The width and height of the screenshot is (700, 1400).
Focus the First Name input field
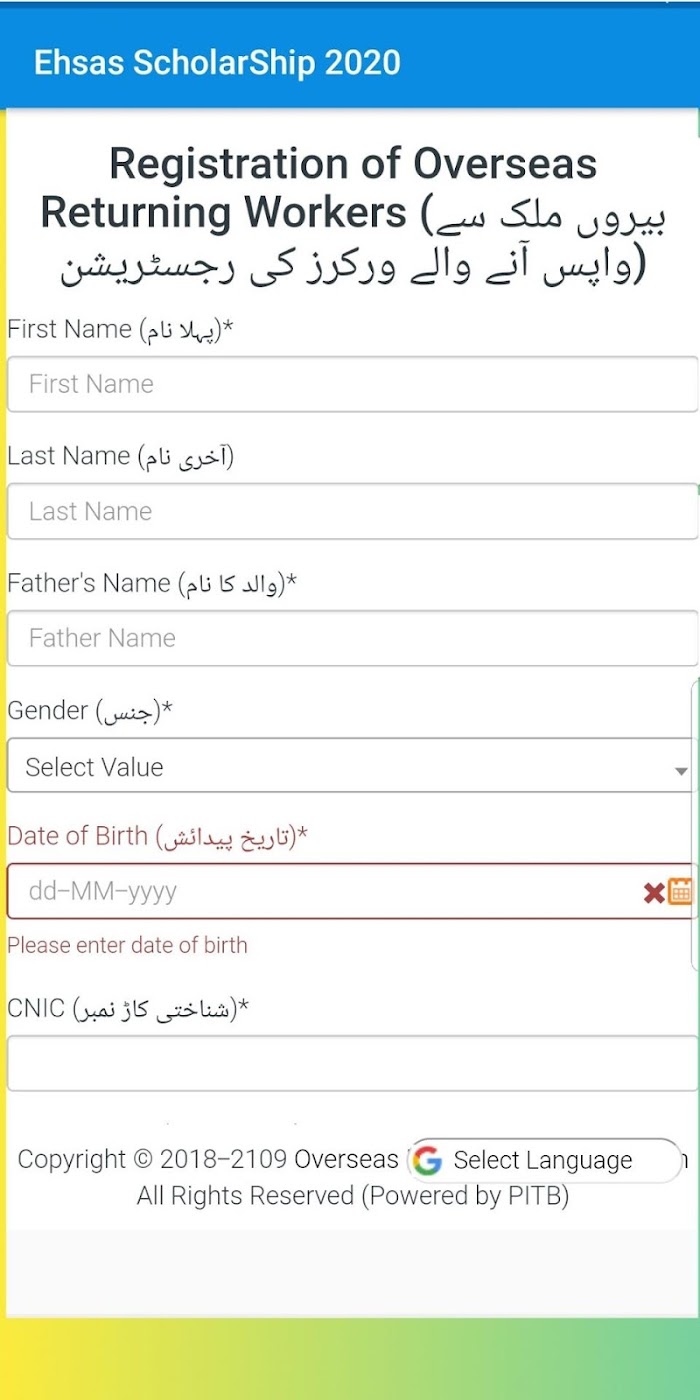[x=352, y=384]
